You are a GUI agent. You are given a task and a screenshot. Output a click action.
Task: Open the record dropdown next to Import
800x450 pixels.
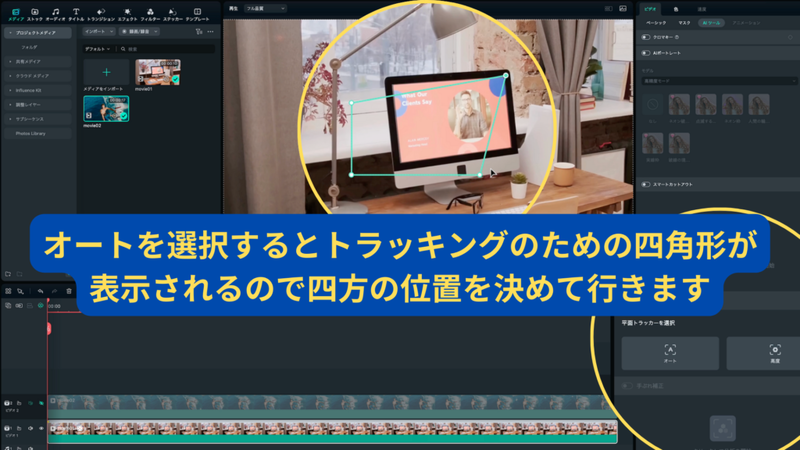139,32
